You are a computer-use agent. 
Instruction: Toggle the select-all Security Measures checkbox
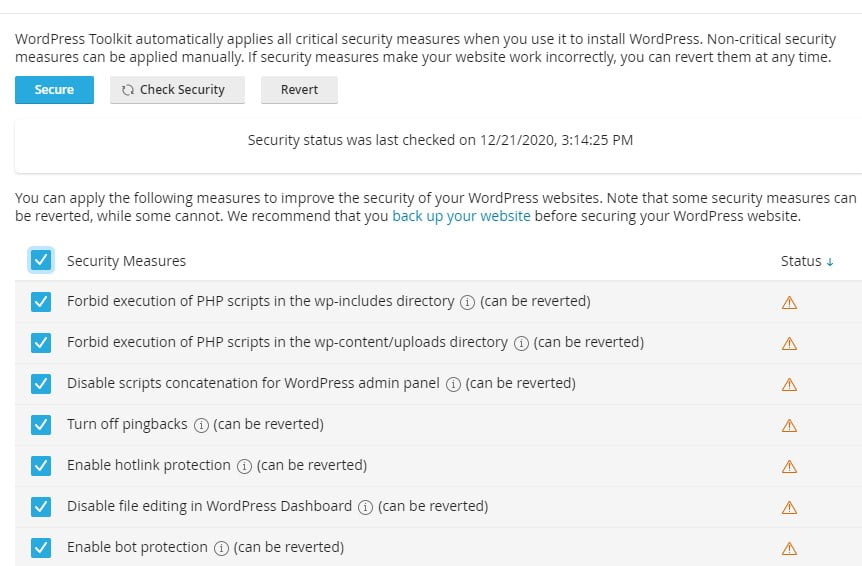pos(41,260)
